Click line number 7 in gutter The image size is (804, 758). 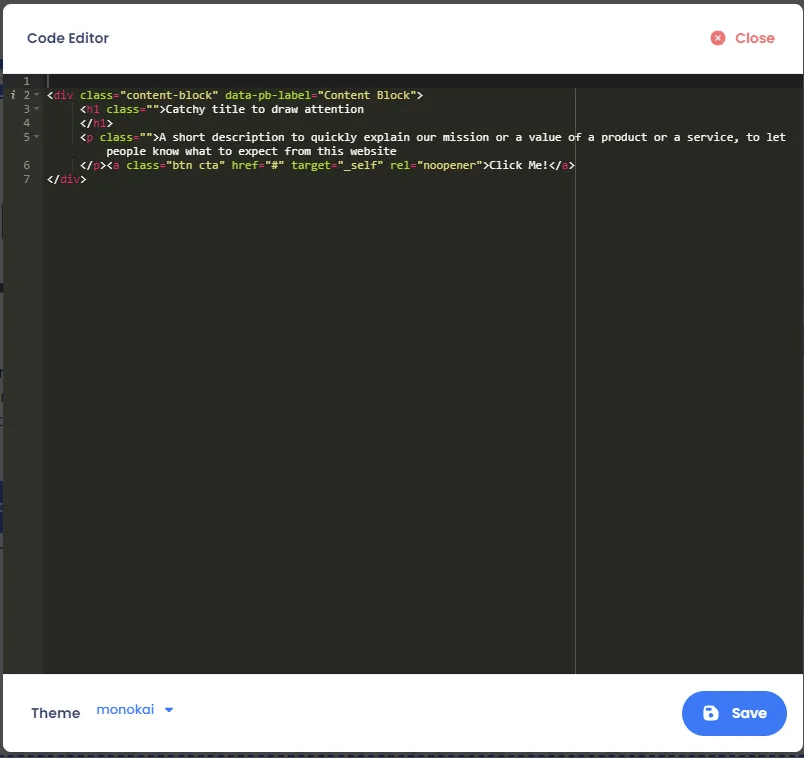[x=27, y=179]
